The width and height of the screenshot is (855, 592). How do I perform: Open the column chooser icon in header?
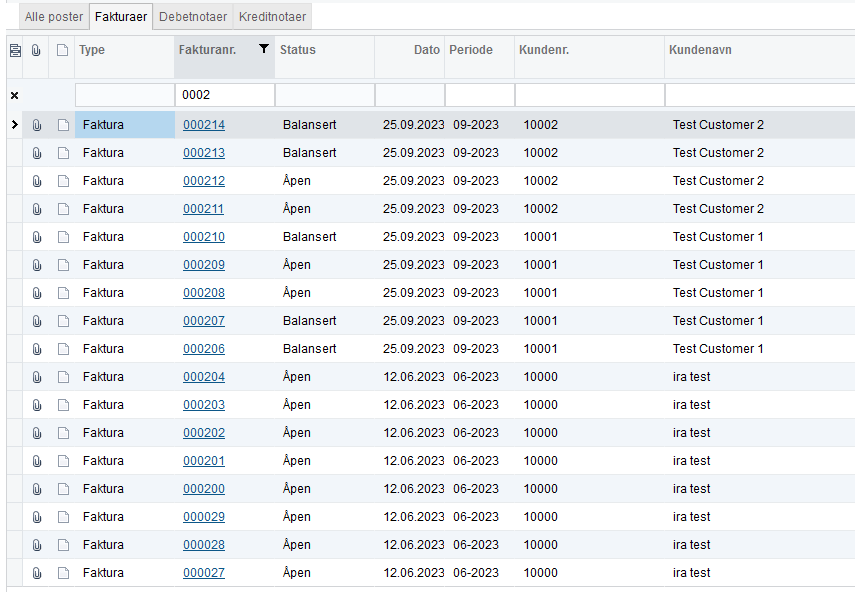(x=15, y=50)
